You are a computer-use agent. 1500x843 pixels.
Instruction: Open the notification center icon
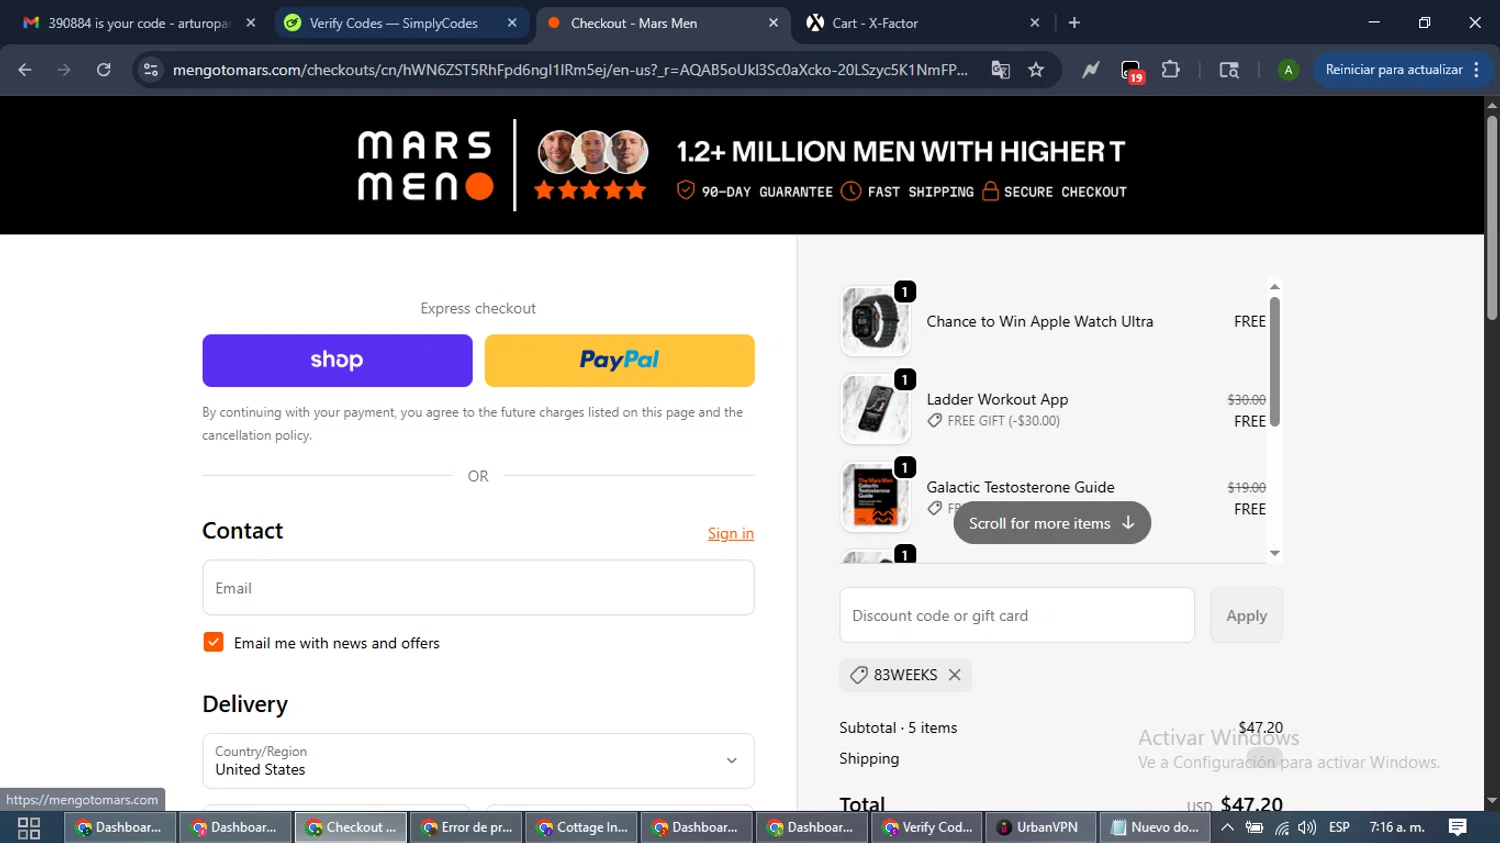point(1458,827)
